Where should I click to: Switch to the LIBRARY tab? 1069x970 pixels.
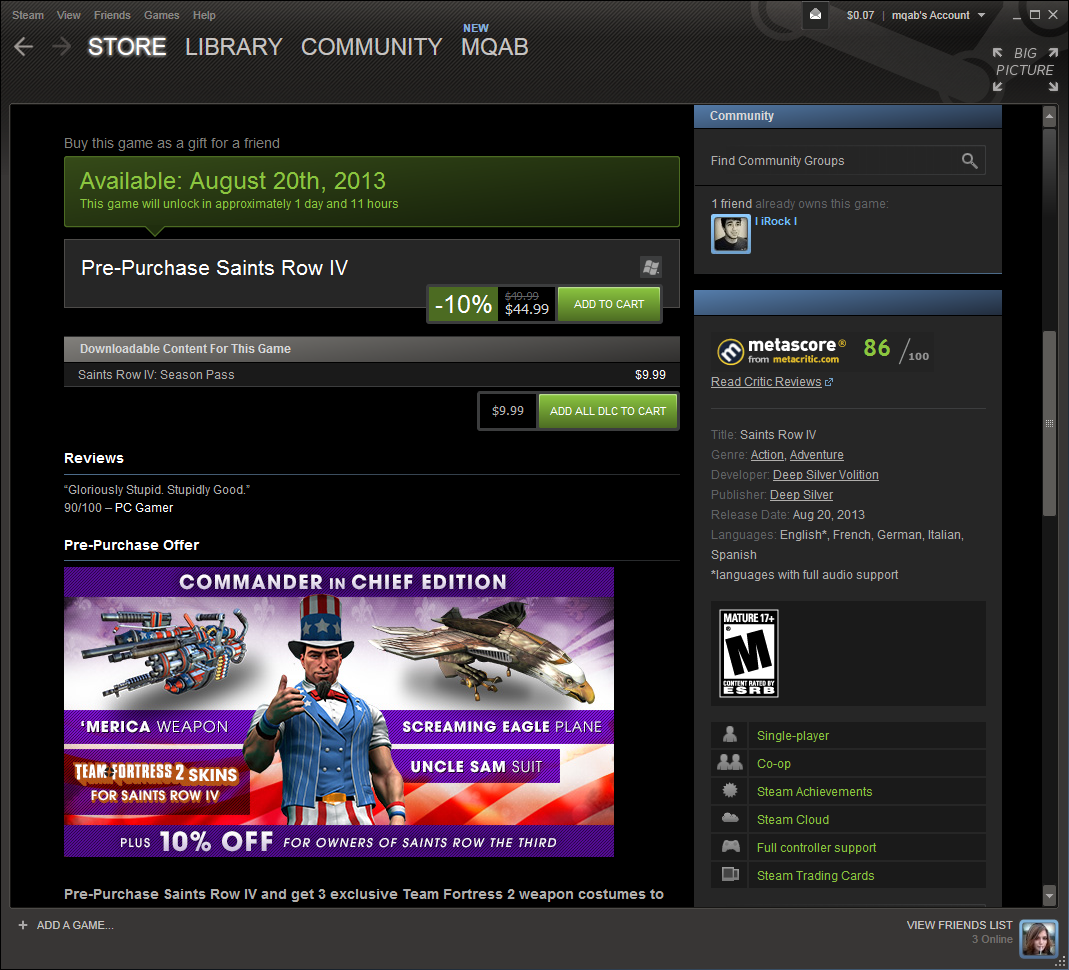tap(233, 47)
